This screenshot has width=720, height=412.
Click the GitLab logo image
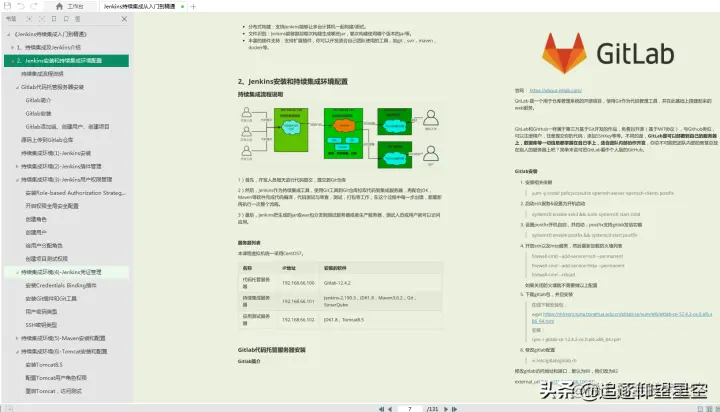[x=608, y=53]
